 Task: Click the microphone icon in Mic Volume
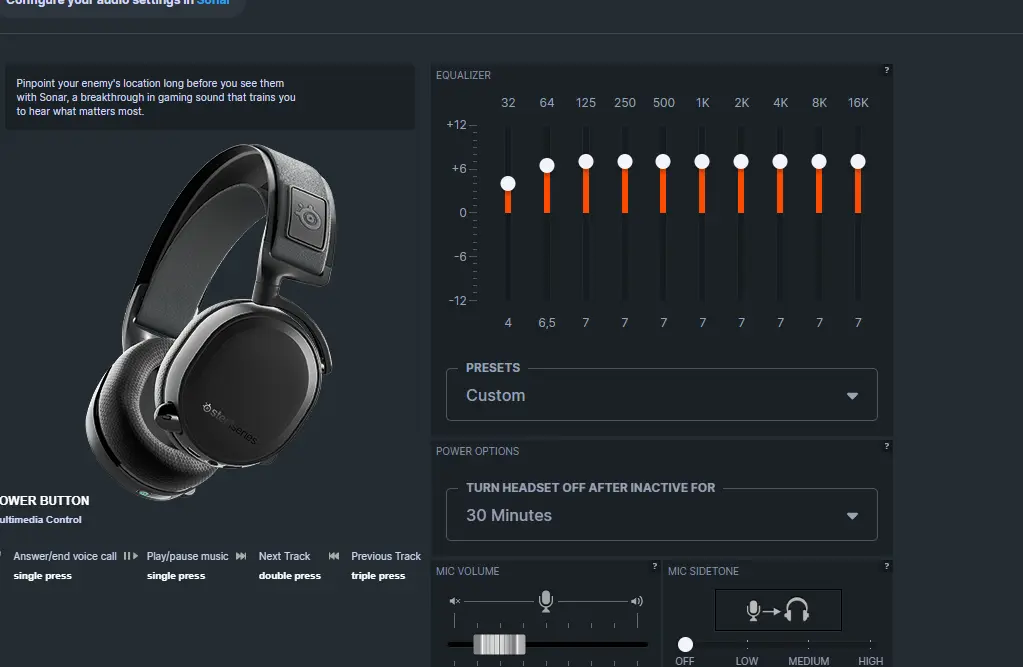(x=546, y=601)
